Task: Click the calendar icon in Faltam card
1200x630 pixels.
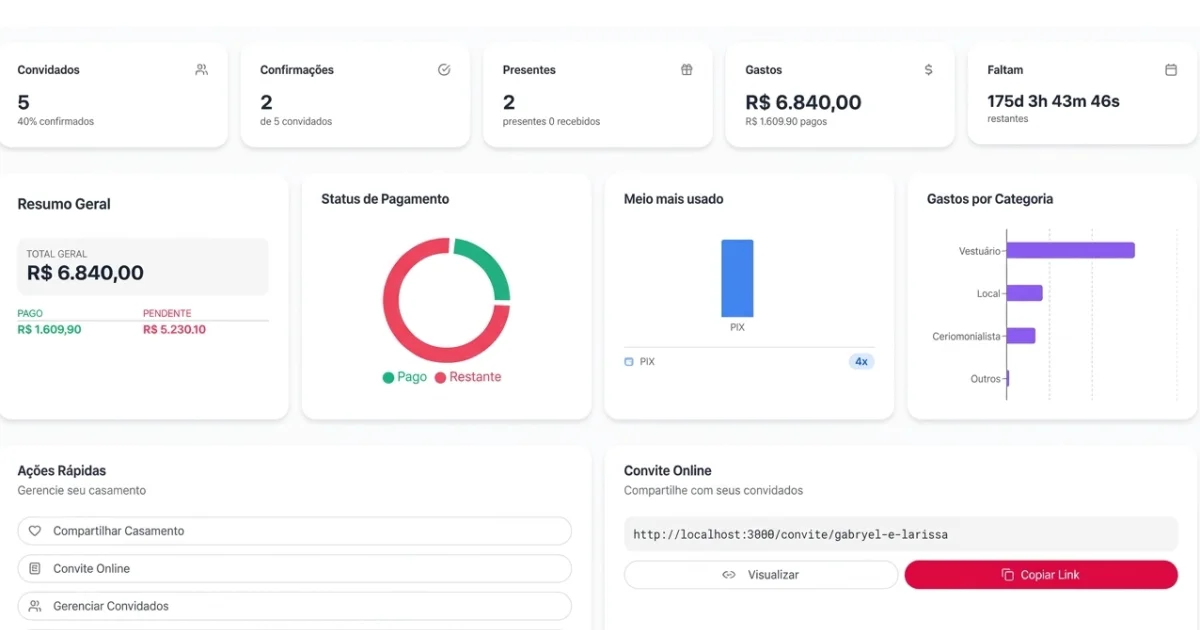Action: point(1171,70)
